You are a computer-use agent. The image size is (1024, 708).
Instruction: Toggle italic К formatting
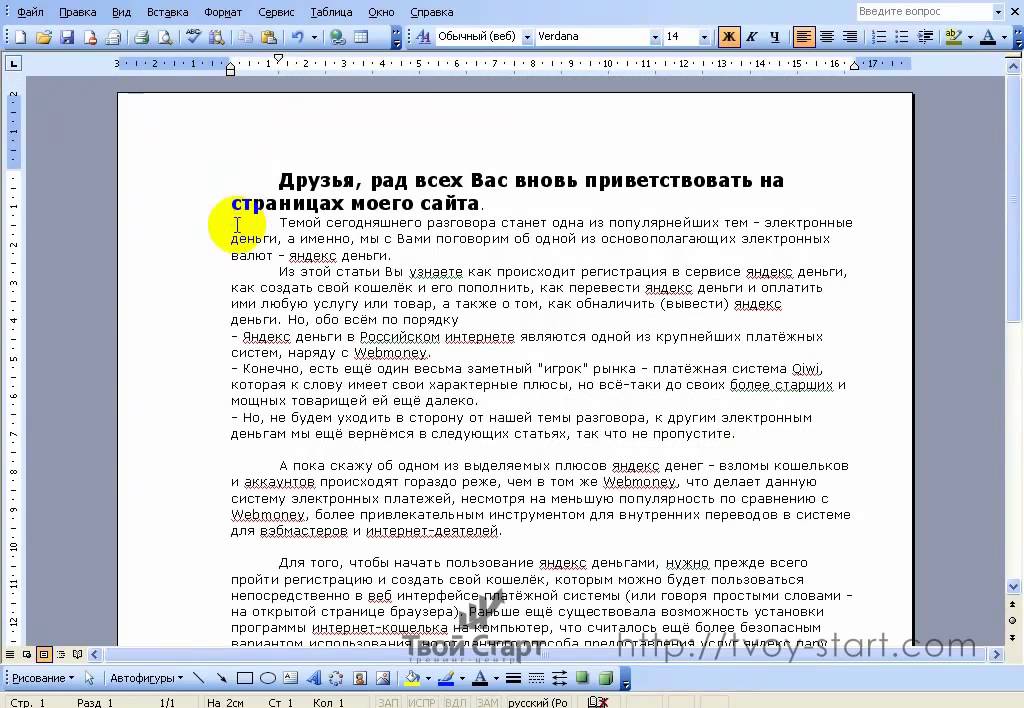pyautogui.click(x=752, y=37)
